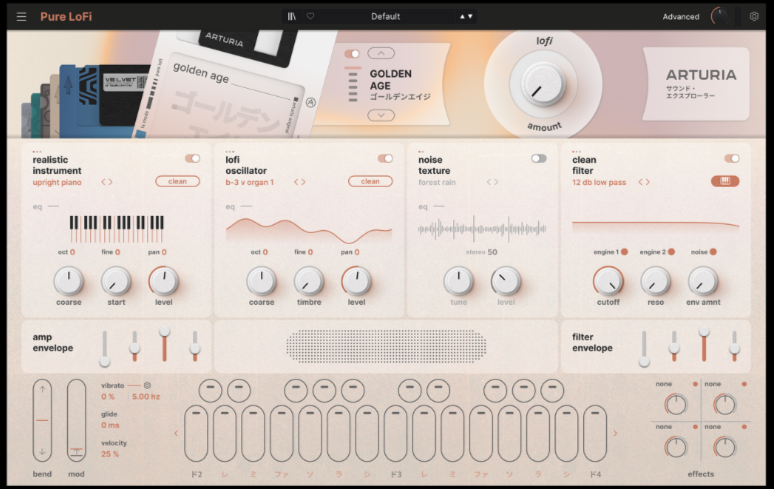Click the realistic instrument coarse knob
This screenshot has width=774, height=489.
coord(69,281)
